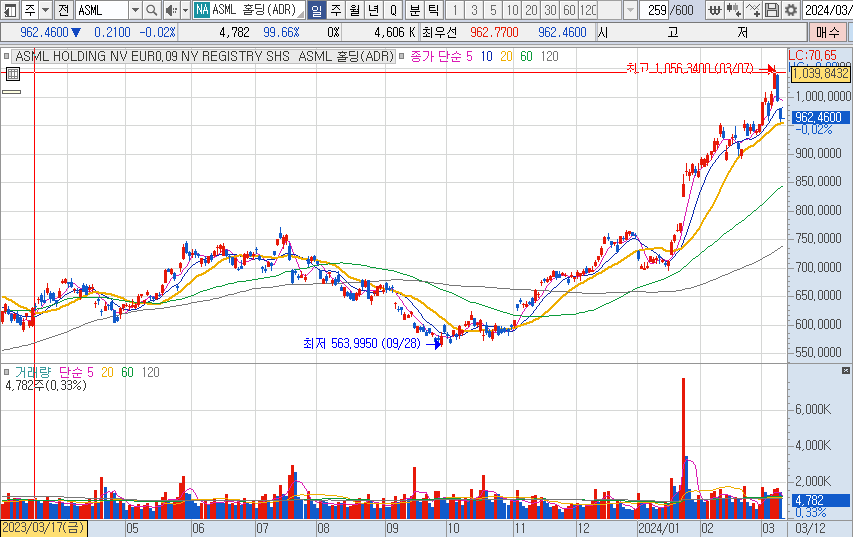
Task: Click the 거래량 volume legend label
Action: point(33,372)
